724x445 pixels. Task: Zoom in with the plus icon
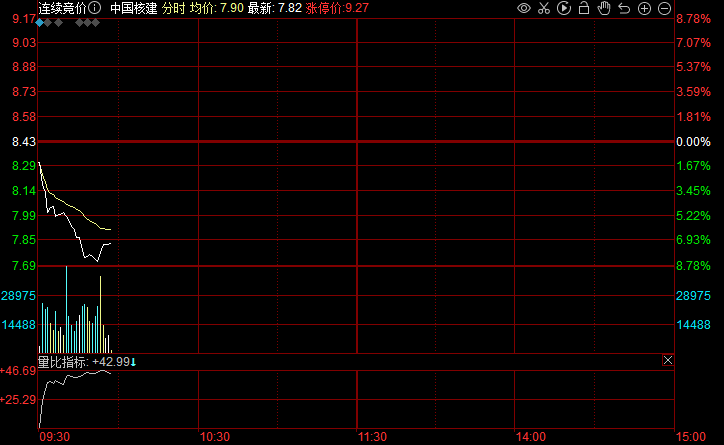[644, 8]
